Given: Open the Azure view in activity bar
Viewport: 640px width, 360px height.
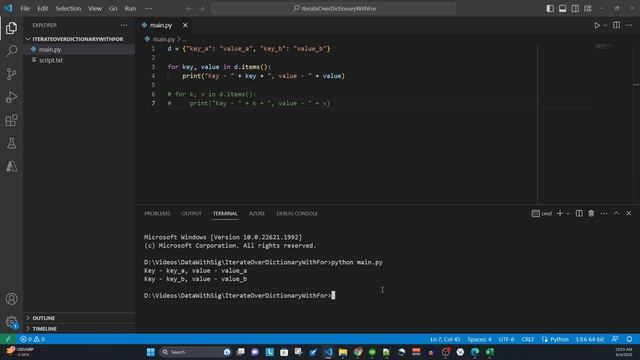Looking at the screenshot, I should coord(11,166).
